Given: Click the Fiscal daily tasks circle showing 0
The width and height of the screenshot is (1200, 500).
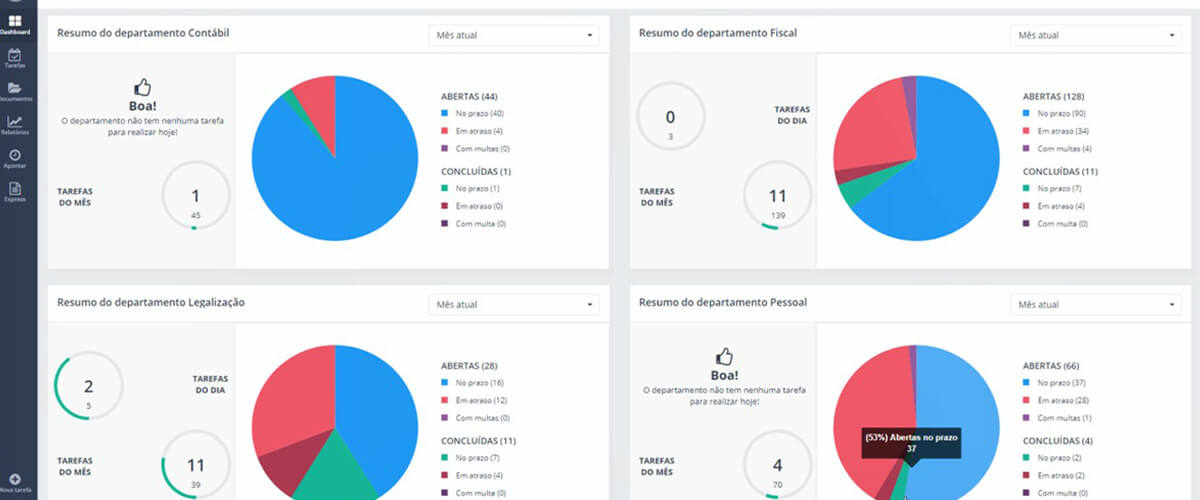Looking at the screenshot, I should 670,117.
